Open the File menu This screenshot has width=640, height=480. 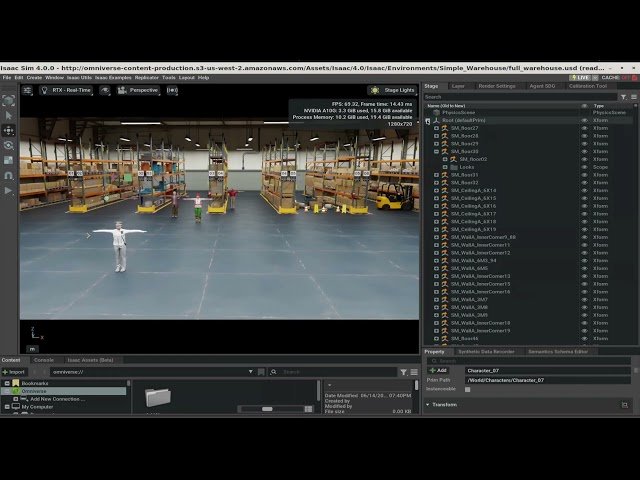7,78
